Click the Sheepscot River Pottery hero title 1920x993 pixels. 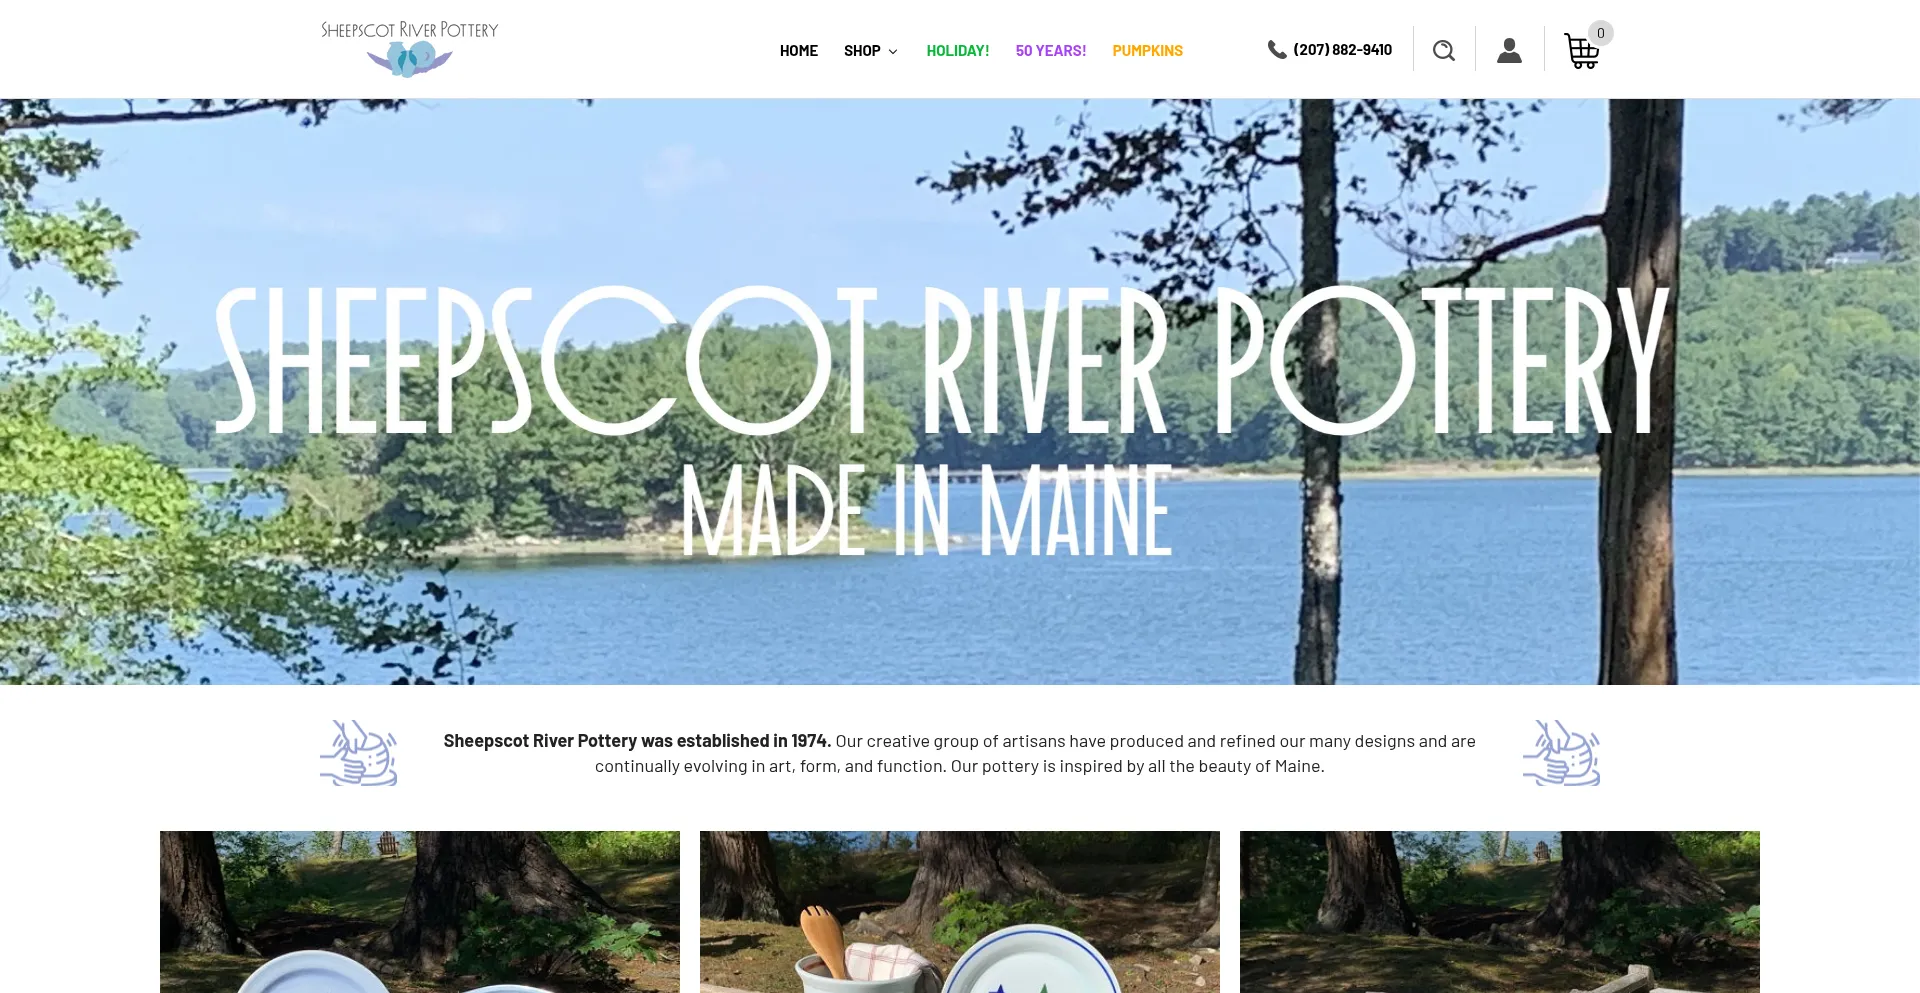(x=942, y=360)
